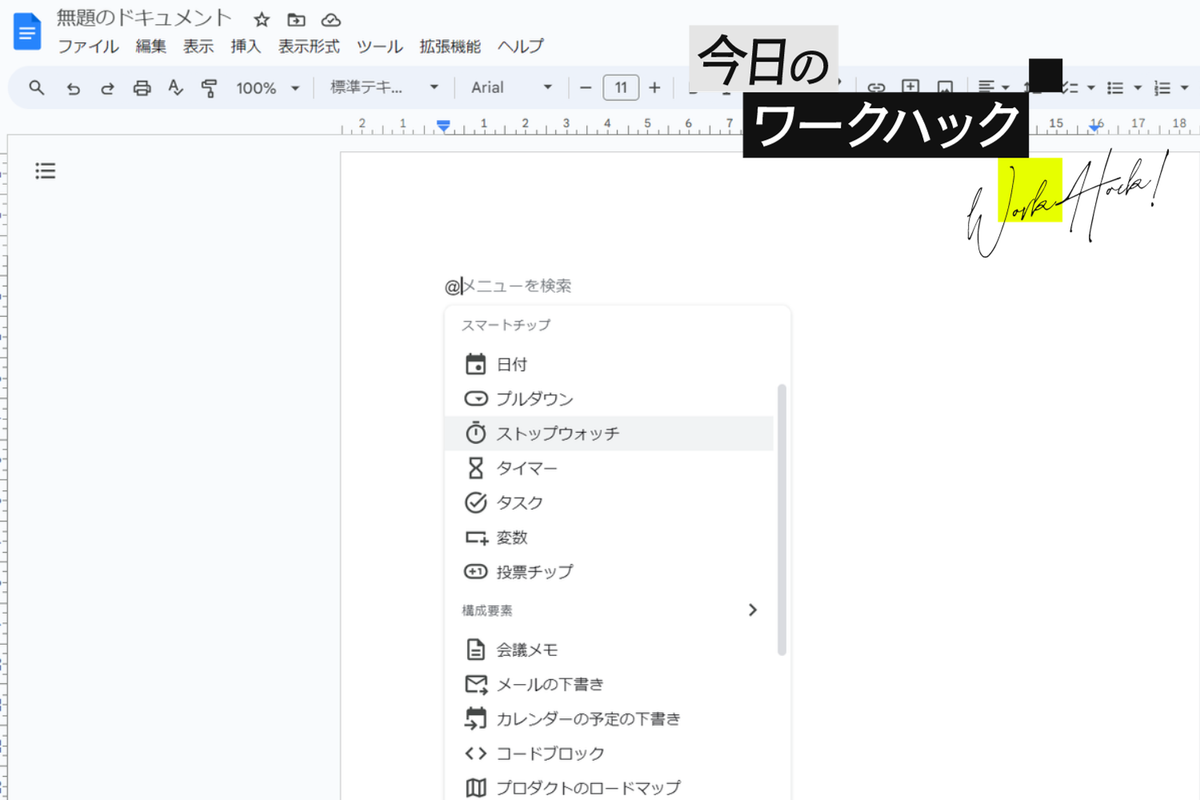Activate the paint format roller
1200x800 pixels.
point(209,88)
